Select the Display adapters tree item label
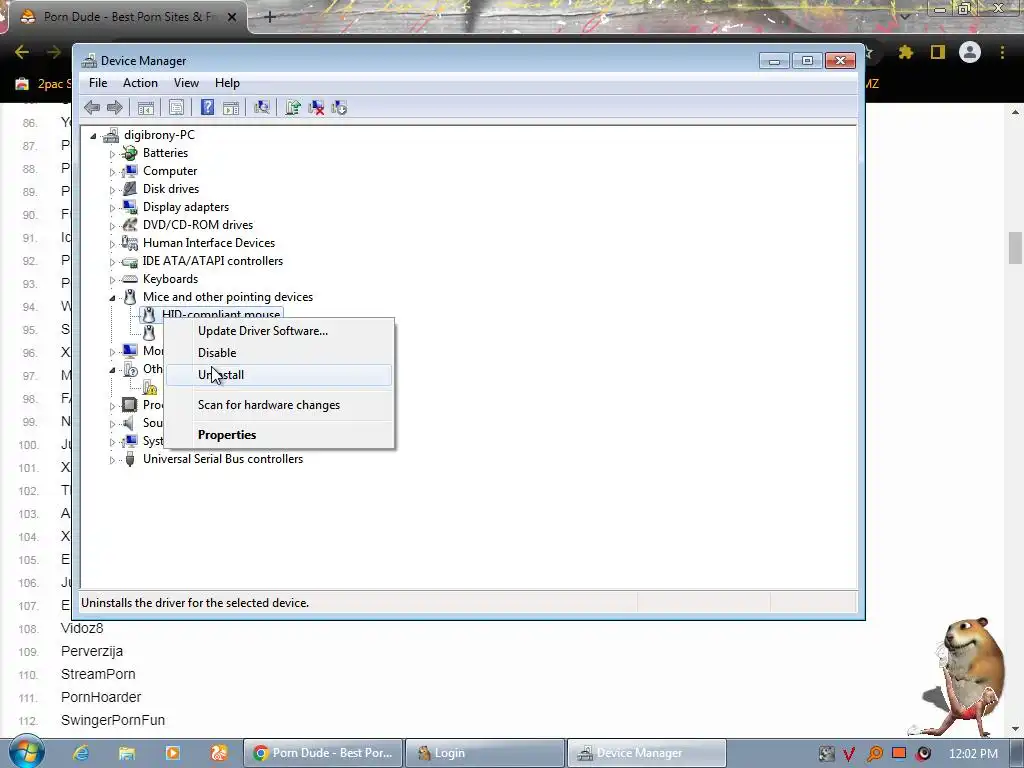 (x=186, y=207)
